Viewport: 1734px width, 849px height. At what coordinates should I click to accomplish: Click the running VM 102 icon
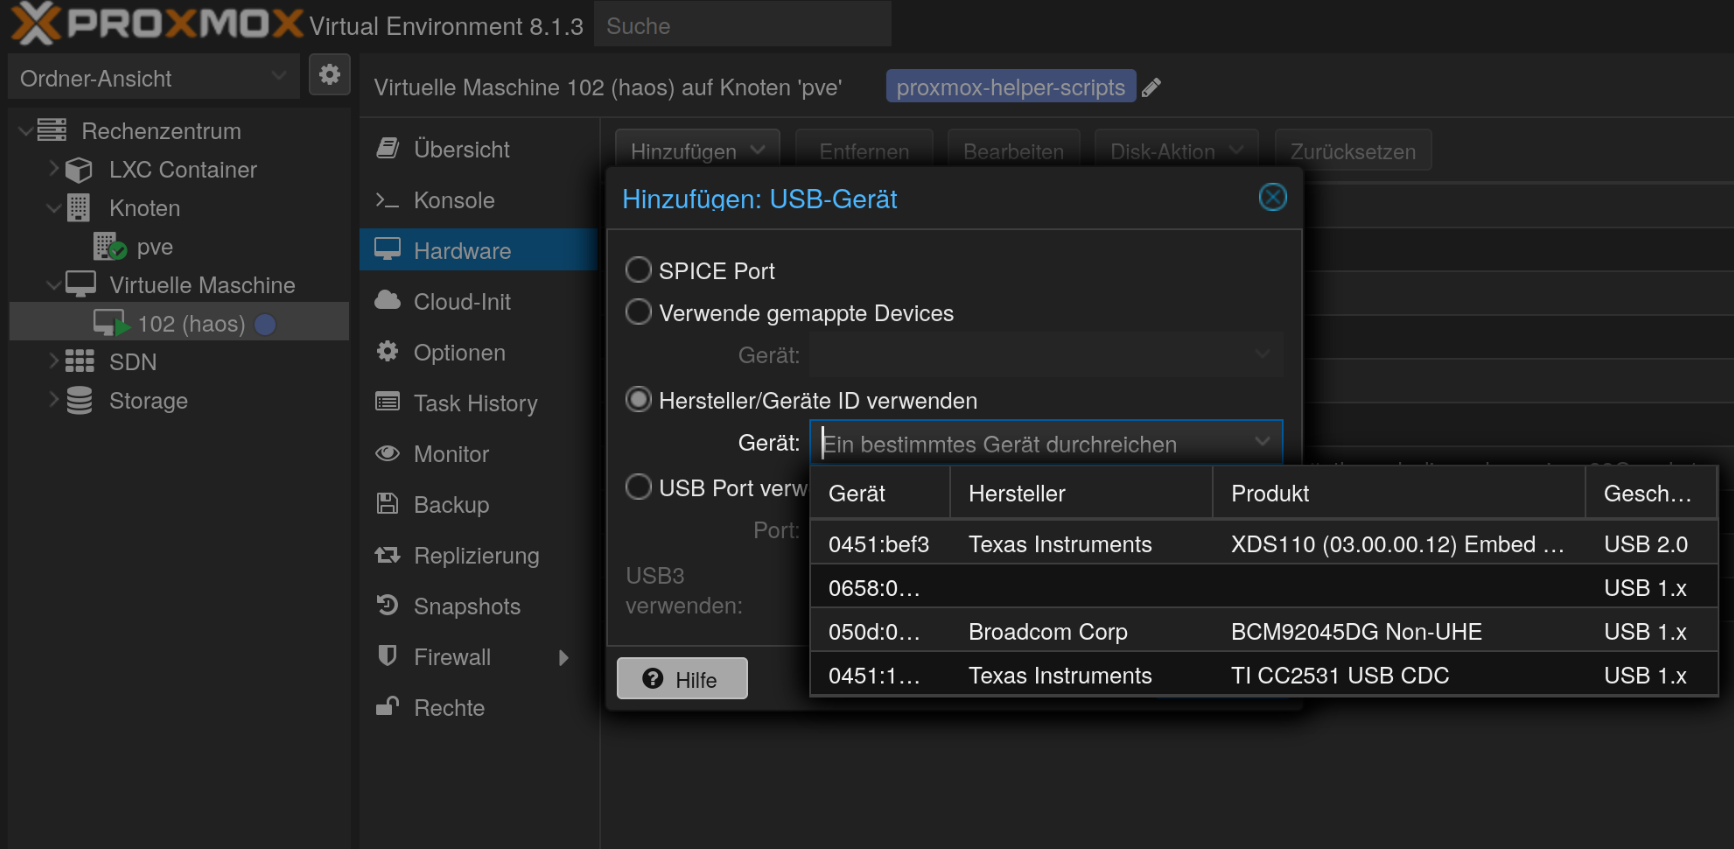[110, 323]
